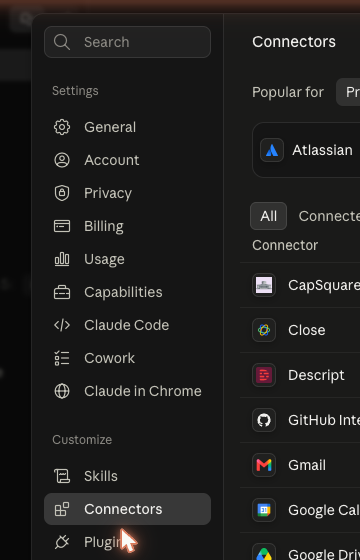Select Connectors customize label
This screenshot has width=360, height=560.
(x=123, y=509)
